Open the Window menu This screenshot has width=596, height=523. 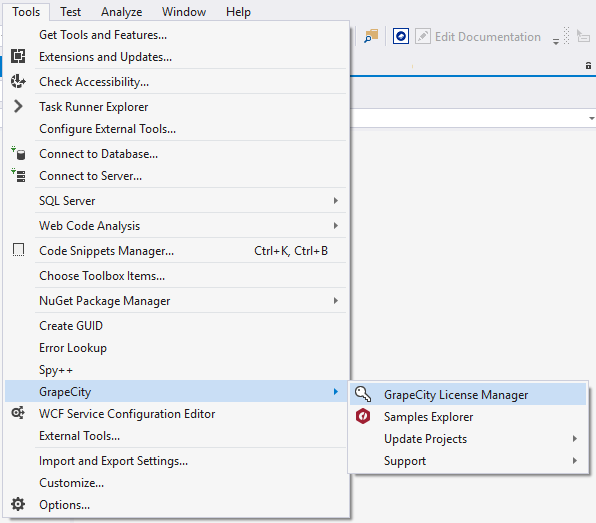click(184, 12)
